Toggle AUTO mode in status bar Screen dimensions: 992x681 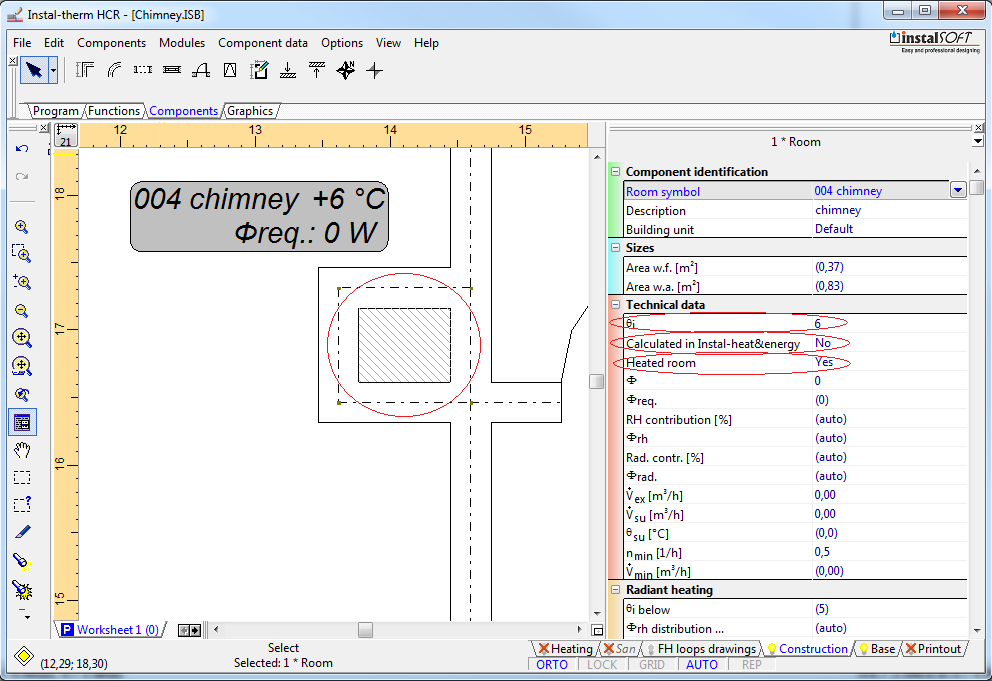[x=702, y=665]
